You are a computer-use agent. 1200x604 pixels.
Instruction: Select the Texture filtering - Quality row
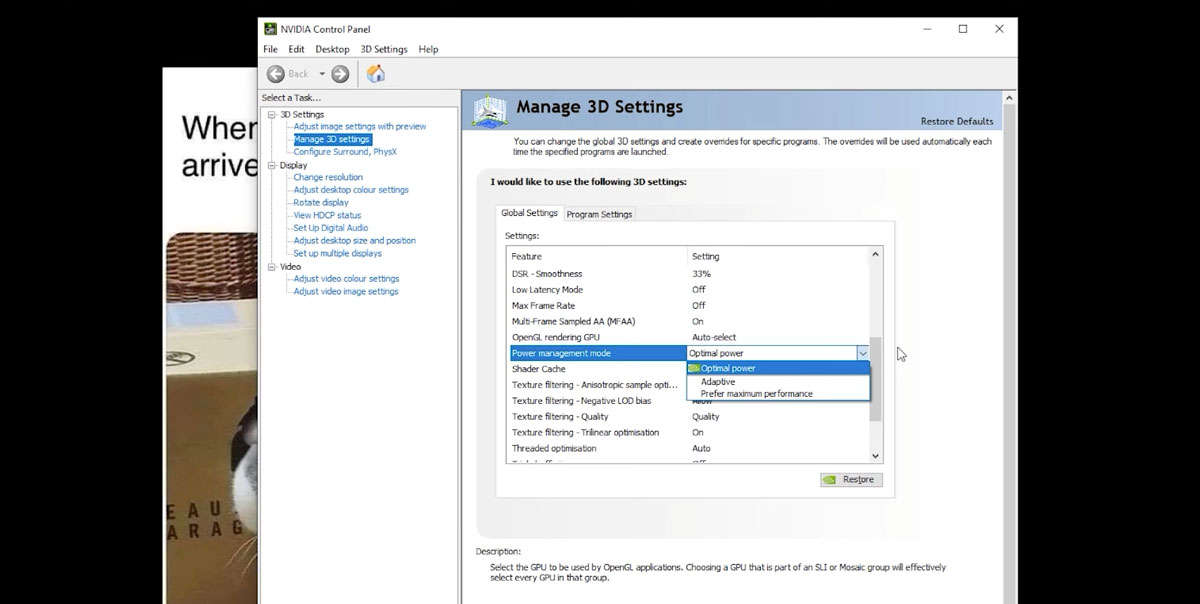(560, 417)
